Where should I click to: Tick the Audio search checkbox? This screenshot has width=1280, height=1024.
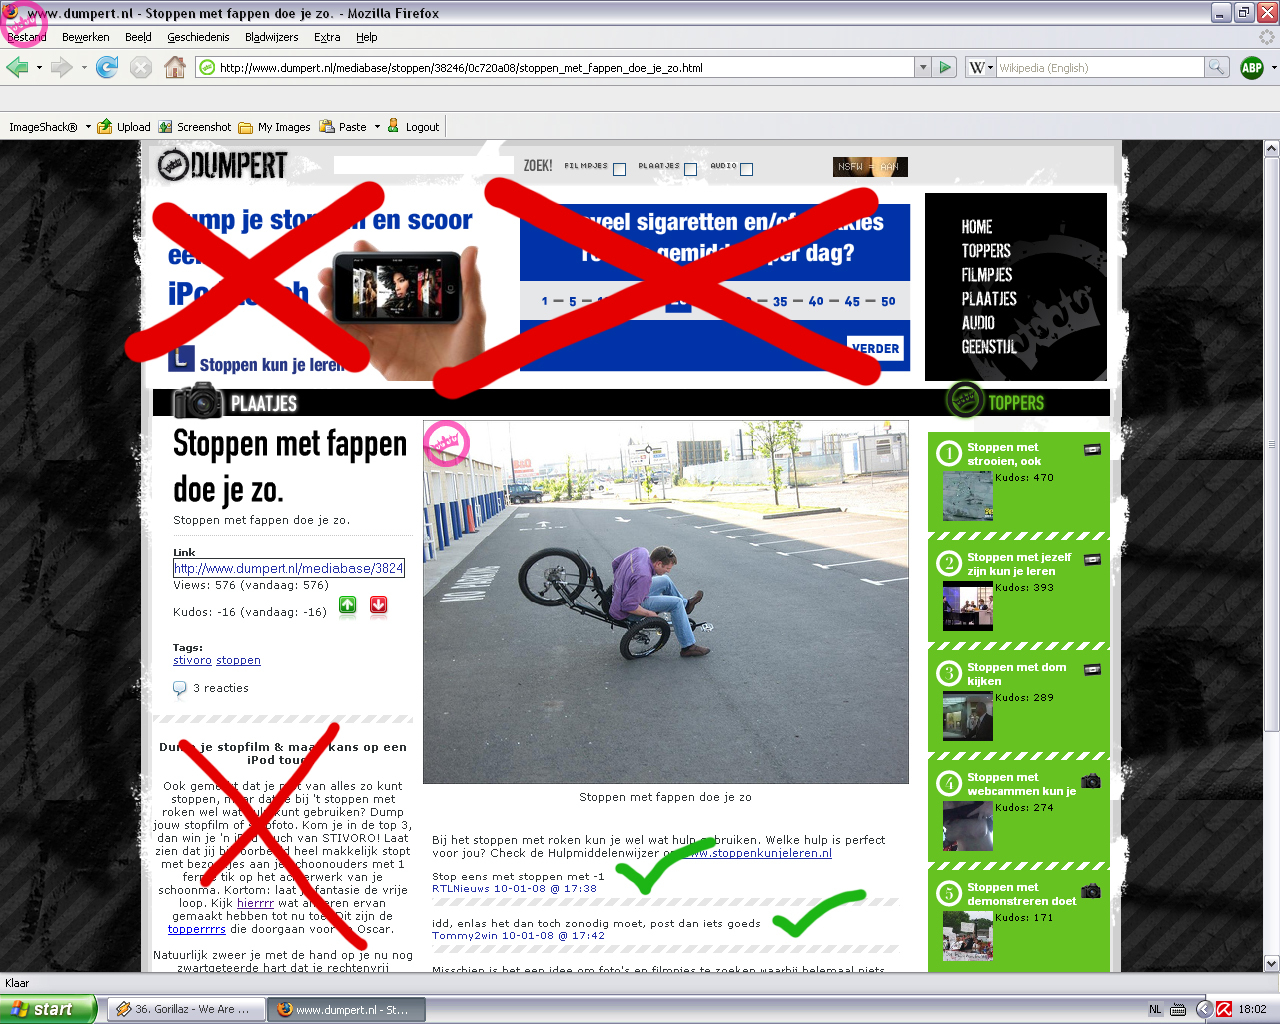click(746, 169)
